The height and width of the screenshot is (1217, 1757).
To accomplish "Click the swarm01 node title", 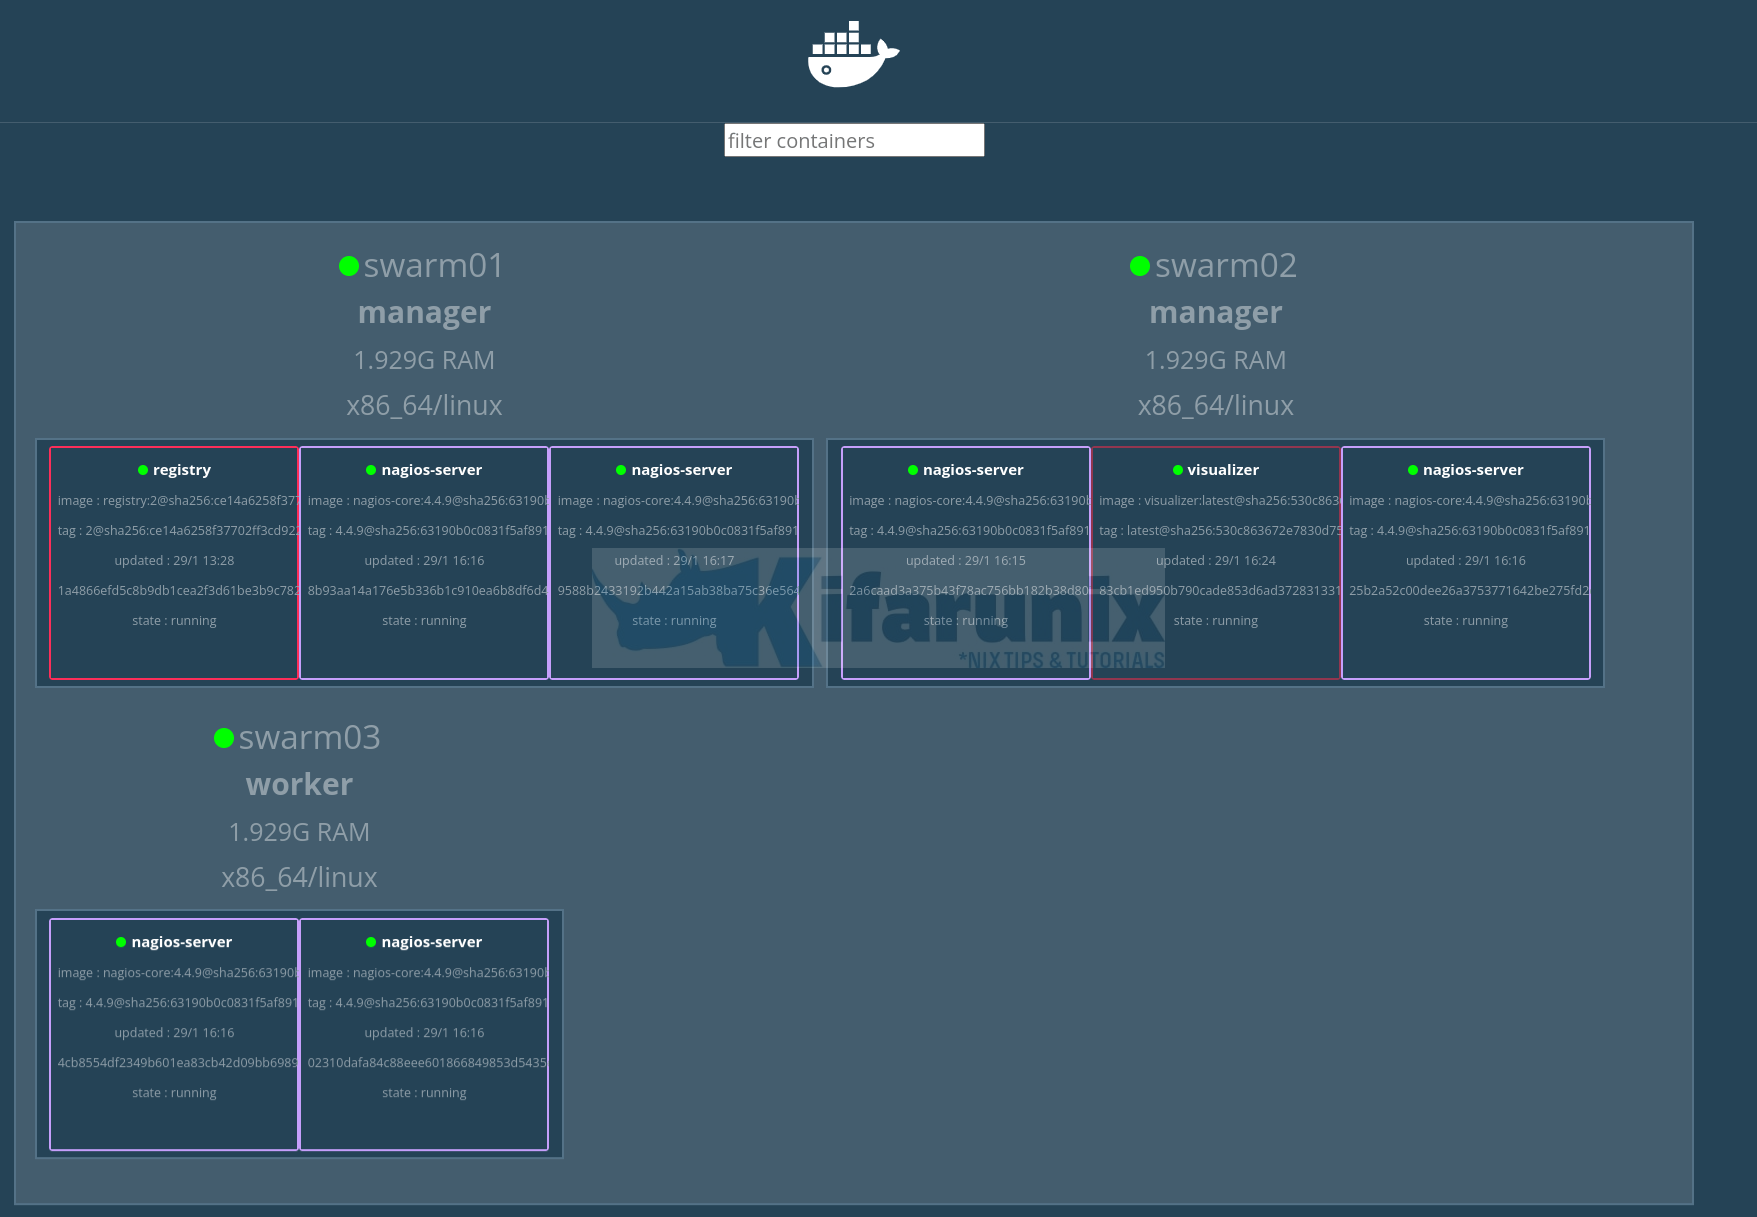I will click(434, 266).
